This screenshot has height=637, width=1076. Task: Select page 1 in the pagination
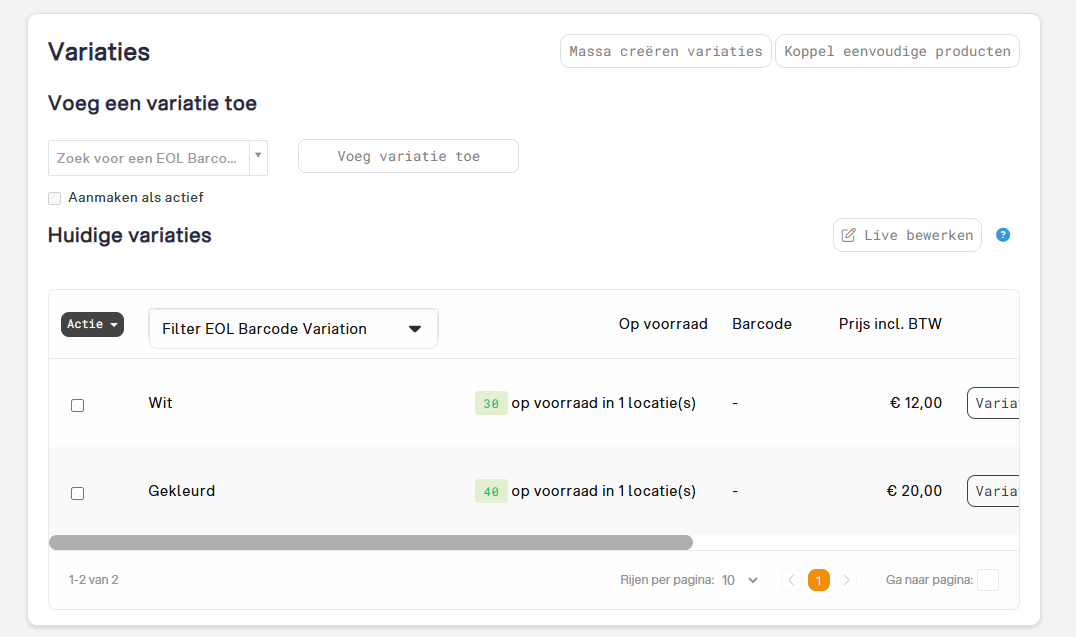819,580
